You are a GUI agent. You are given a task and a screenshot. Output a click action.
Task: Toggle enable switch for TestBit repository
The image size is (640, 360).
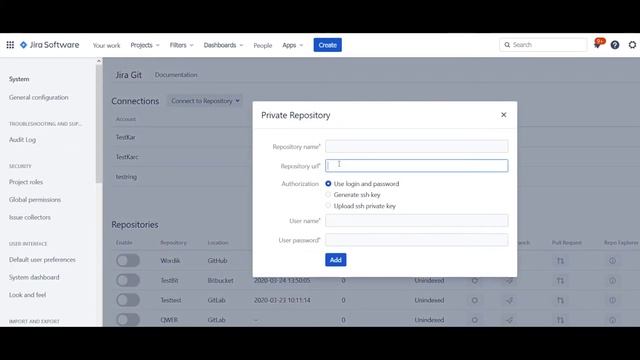[128, 280]
